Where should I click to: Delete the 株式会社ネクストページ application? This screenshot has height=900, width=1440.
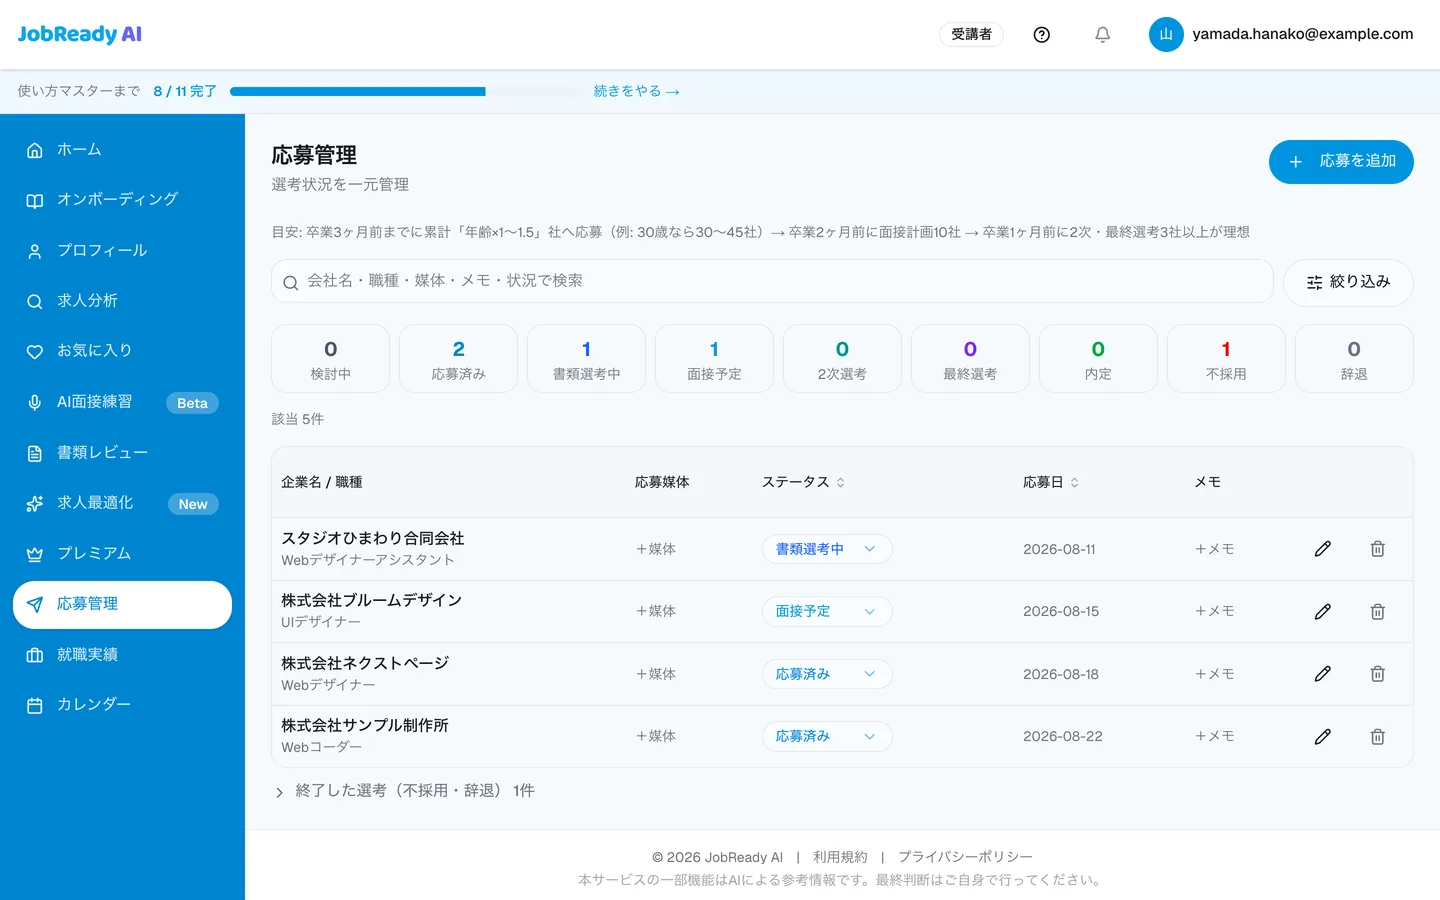coord(1377,674)
